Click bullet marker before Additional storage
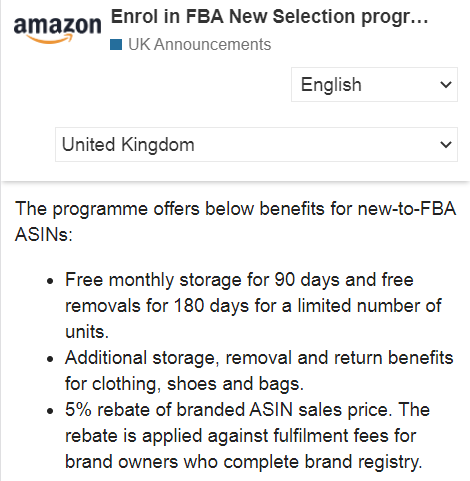470x481 pixels. 50,359
